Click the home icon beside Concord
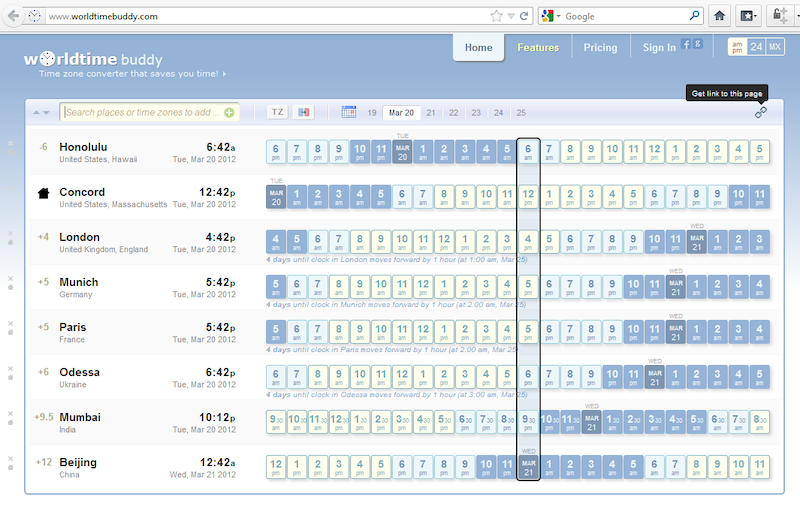The width and height of the screenshot is (800, 506). [x=43, y=193]
